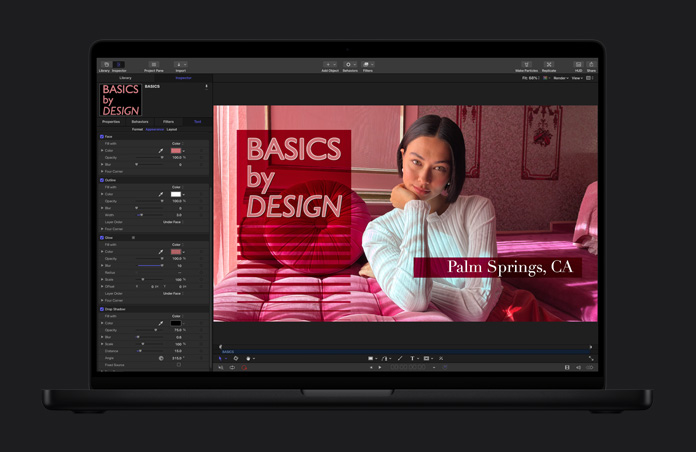Click the BASICS text preview thumbnail
This screenshot has height=452, width=696.
pos(120,99)
